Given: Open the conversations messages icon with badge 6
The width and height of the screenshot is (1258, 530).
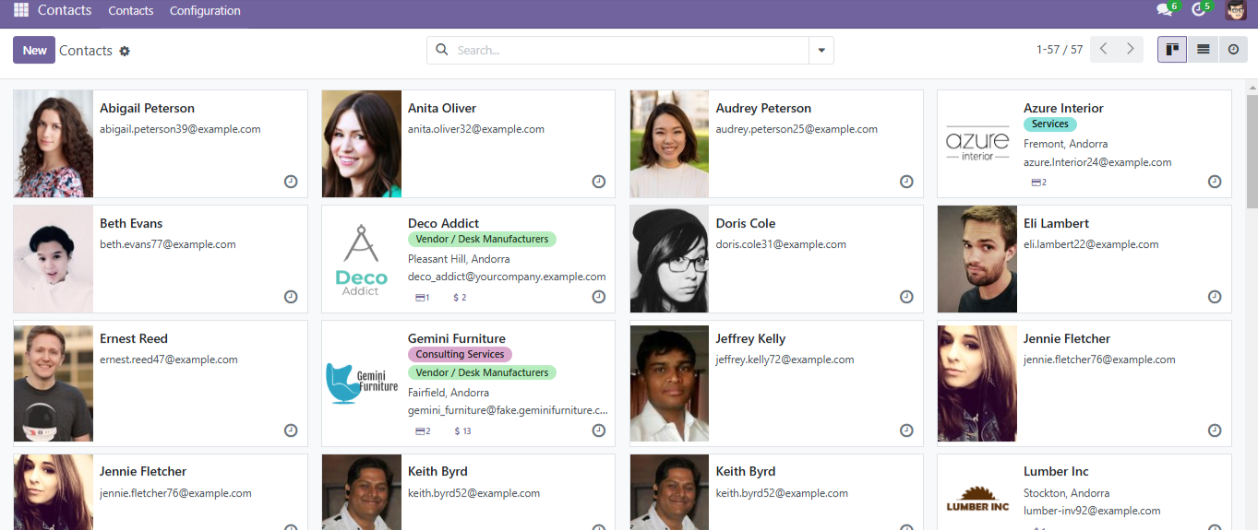Looking at the screenshot, I should pos(1166,10).
